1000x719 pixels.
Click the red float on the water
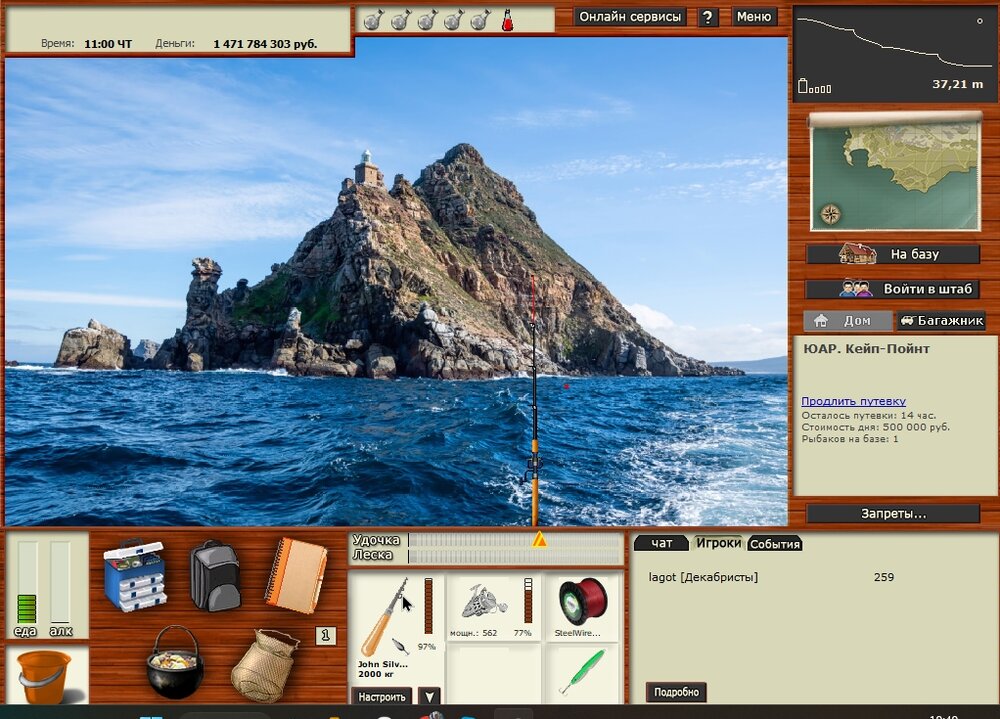pos(566,386)
